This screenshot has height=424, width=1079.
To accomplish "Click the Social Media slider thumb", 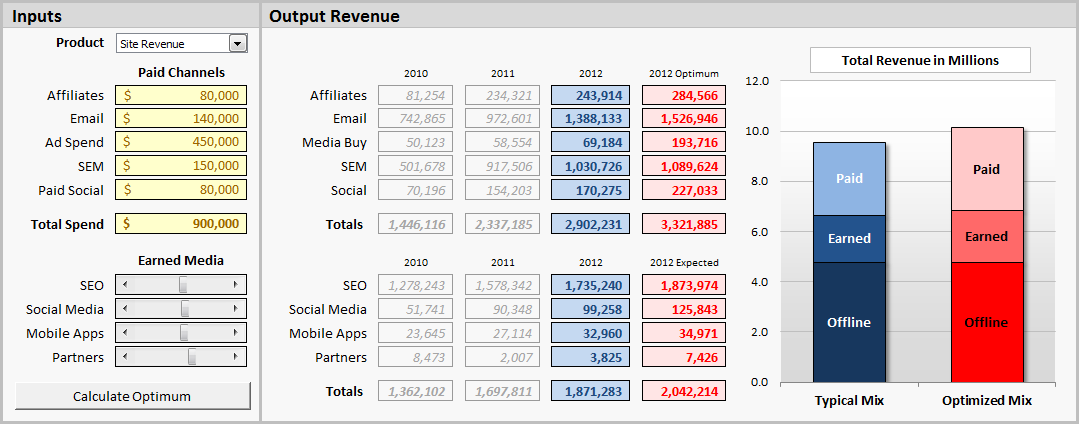I will [185, 309].
